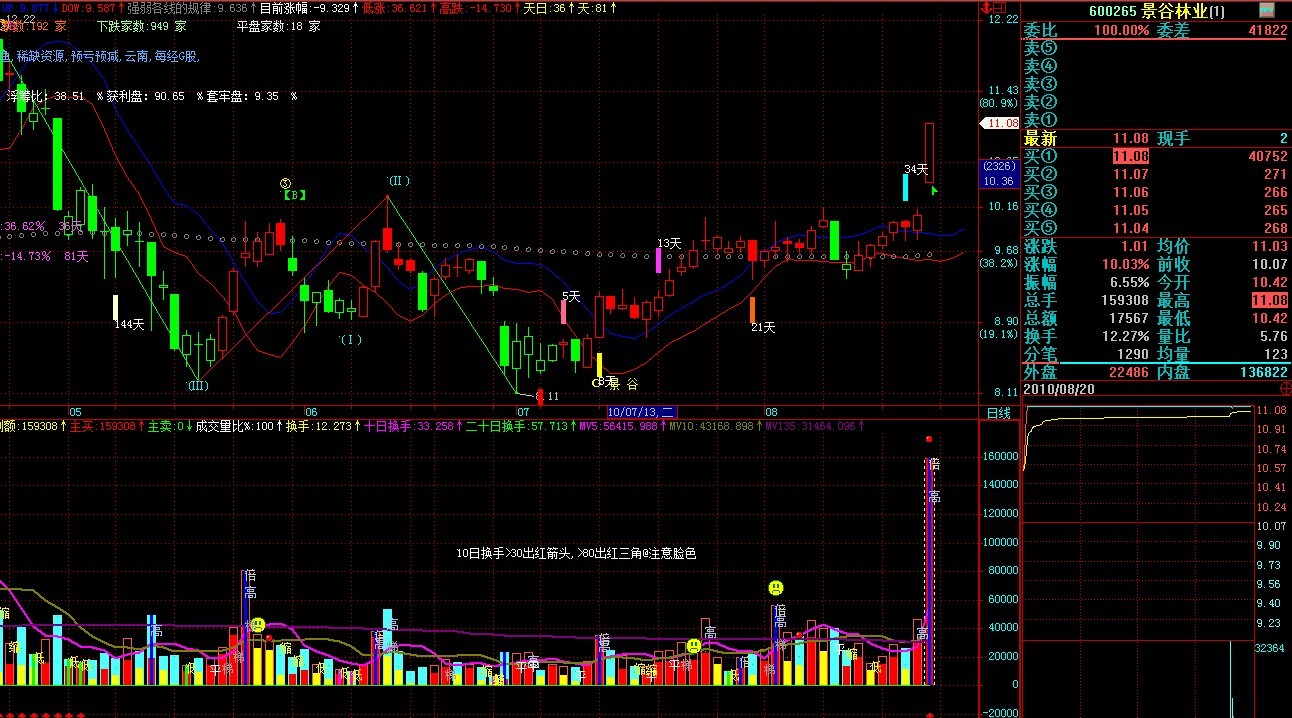
Task: Click the 21天 cycle label
Action: 763,327
